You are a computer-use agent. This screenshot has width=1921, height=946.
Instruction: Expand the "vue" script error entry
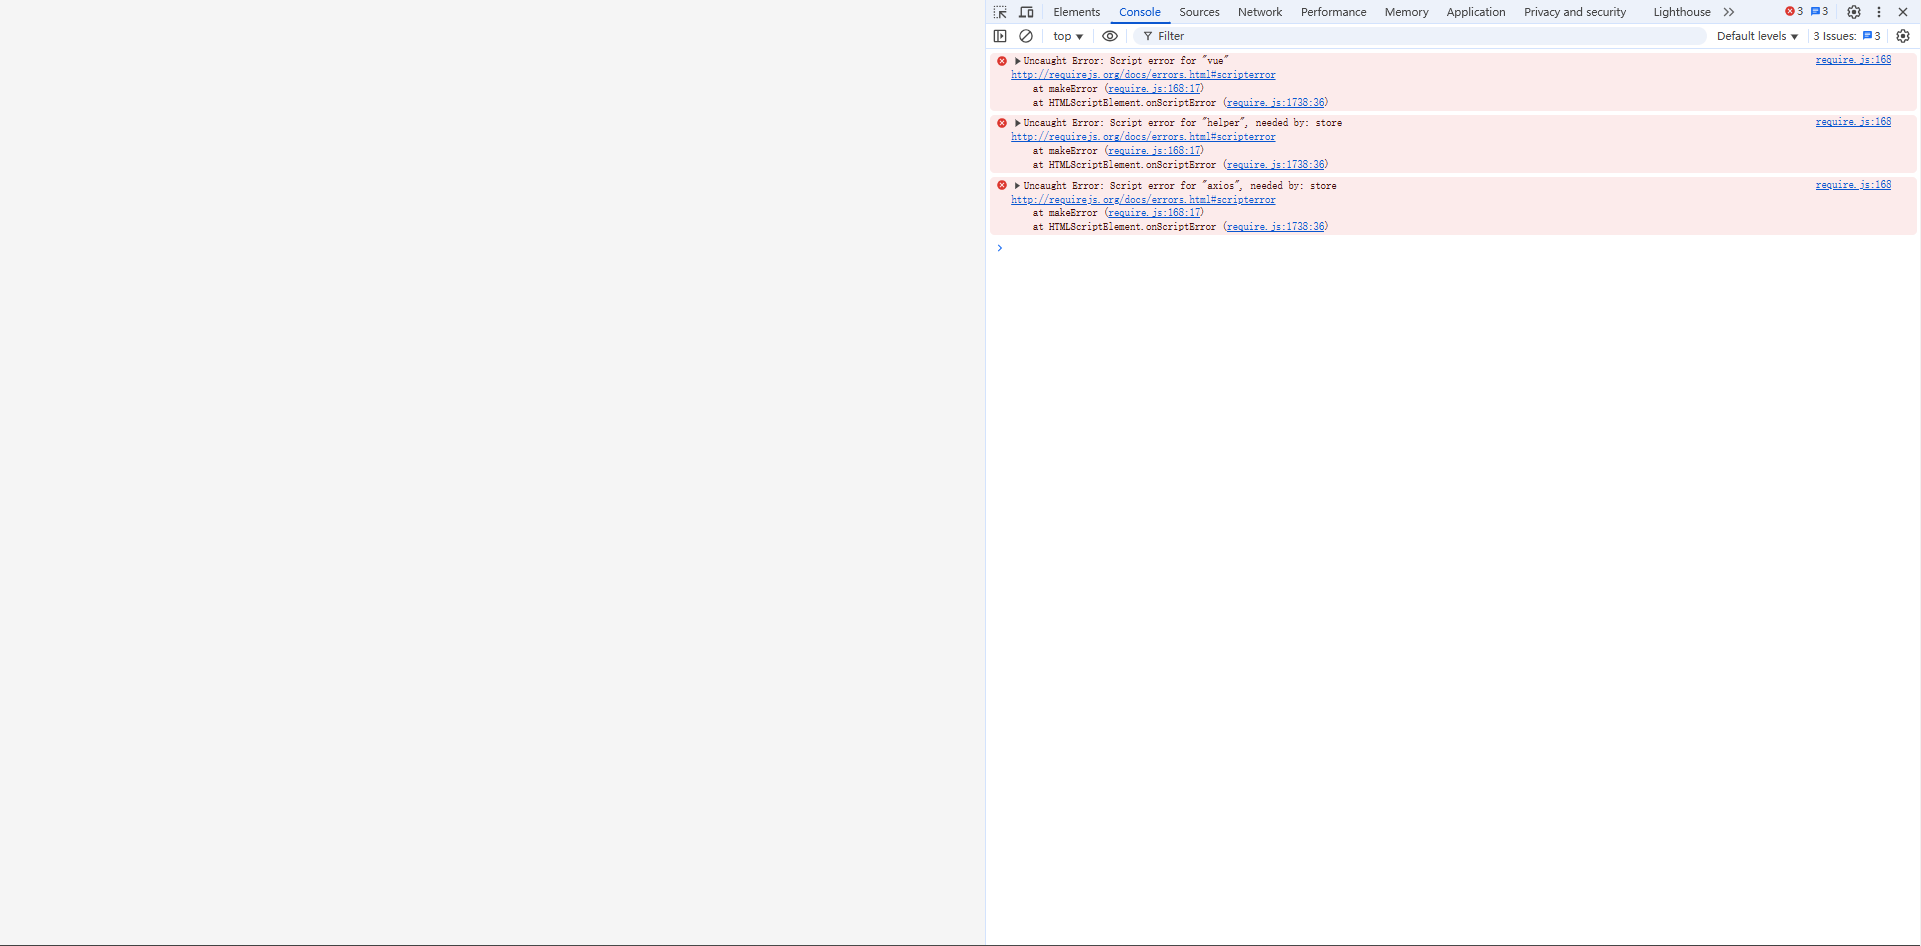(x=1017, y=61)
